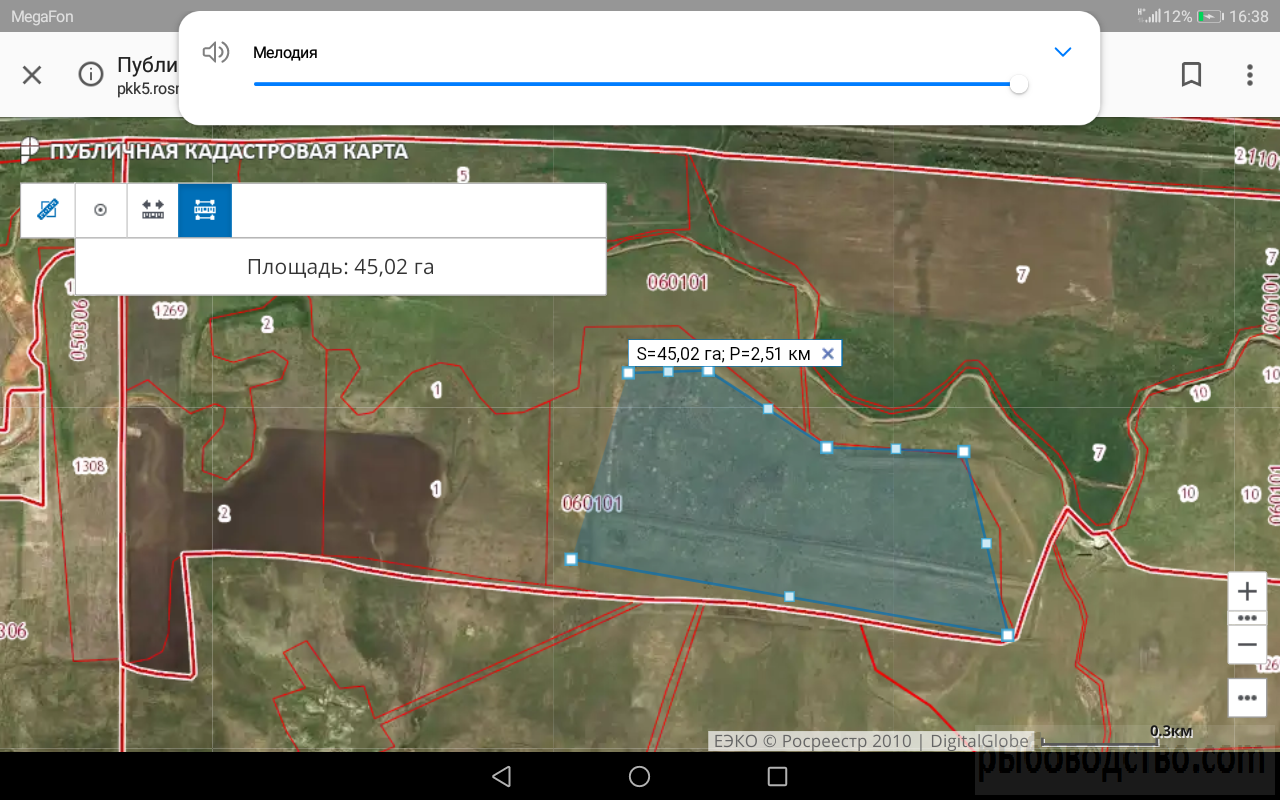Click the Публичная кадастровая карта logo
The image size is (1280, 800).
30,151
